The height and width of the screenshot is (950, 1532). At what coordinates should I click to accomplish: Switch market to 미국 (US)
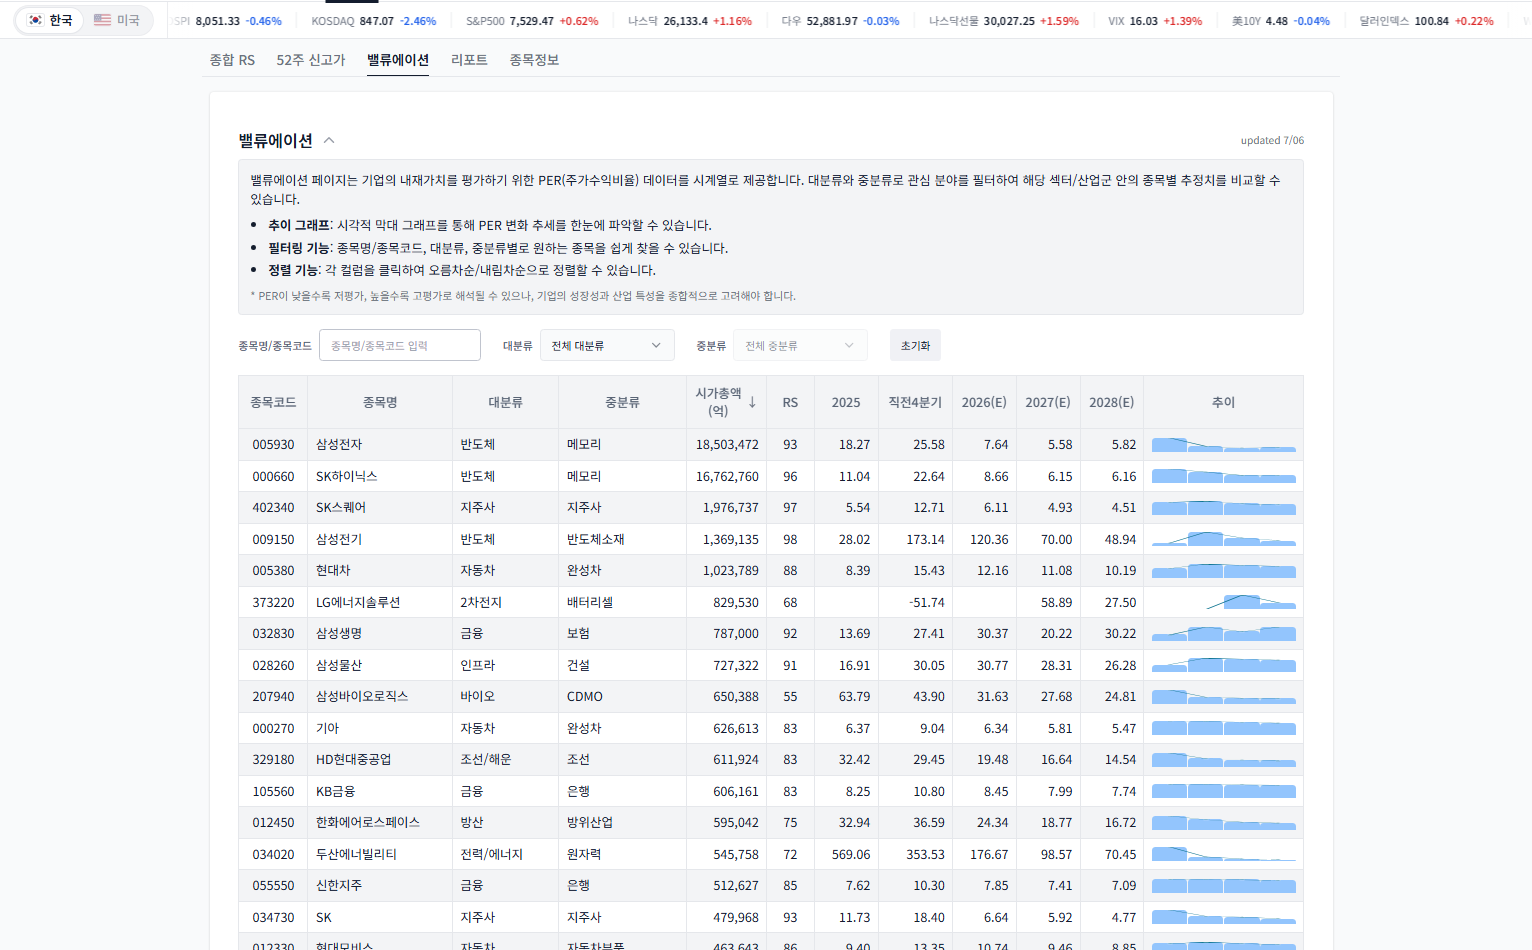coord(117,20)
